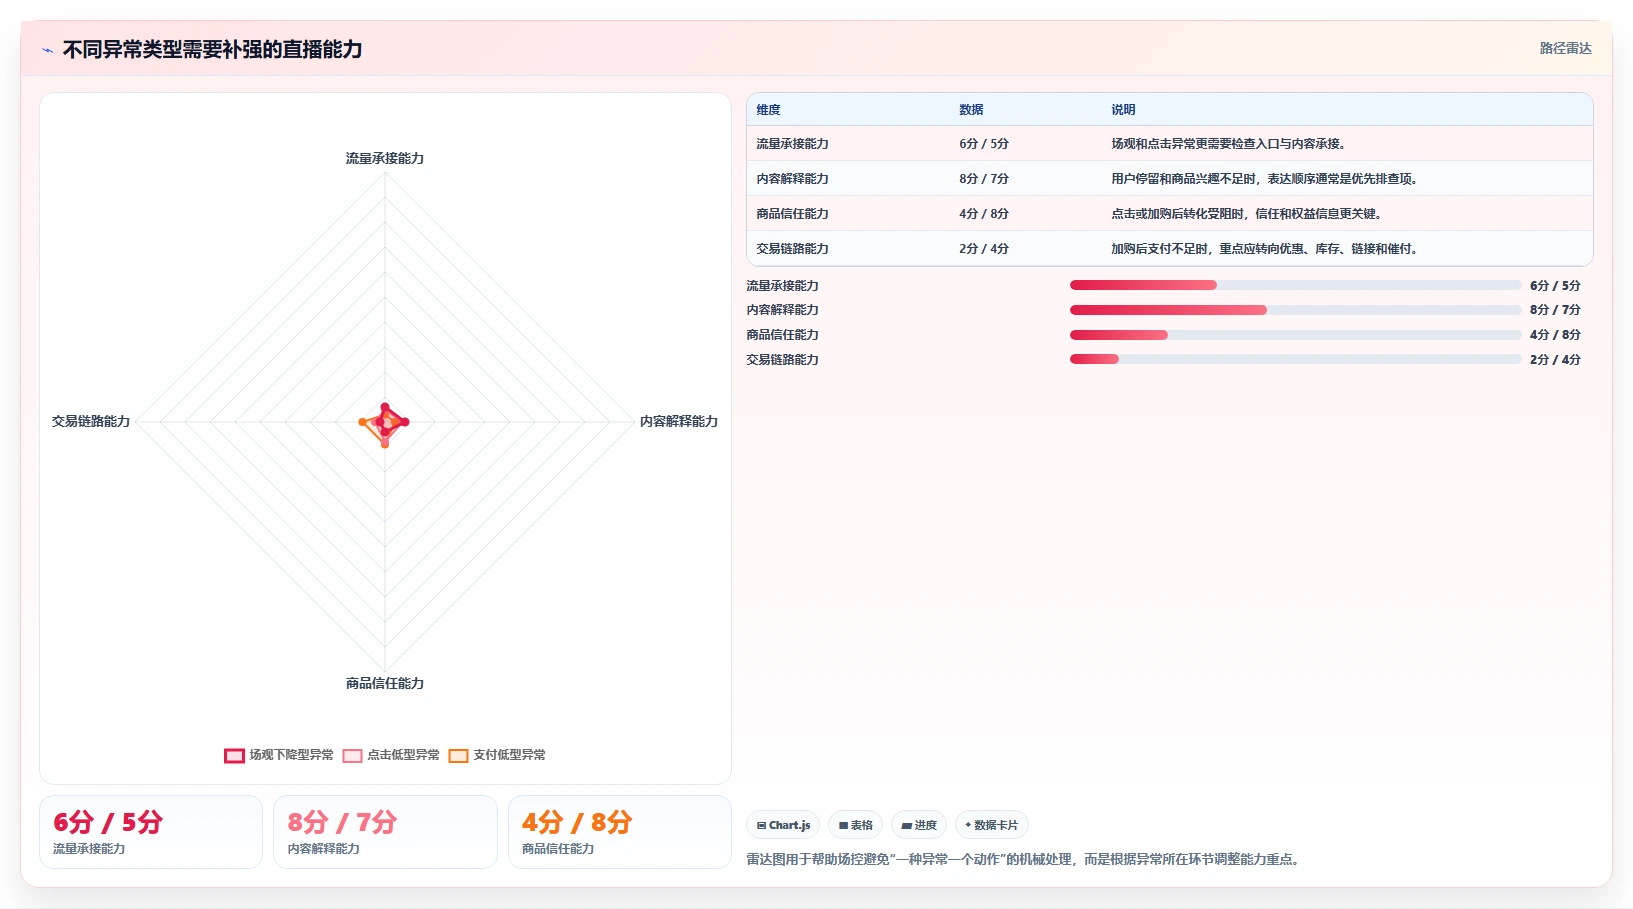Click the radar data polygon at chart center
This screenshot has height=909, width=1633.
tap(385, 423)
